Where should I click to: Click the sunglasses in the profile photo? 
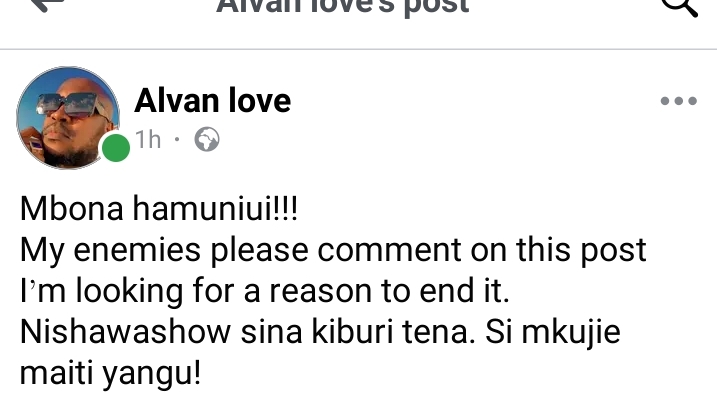71,105
